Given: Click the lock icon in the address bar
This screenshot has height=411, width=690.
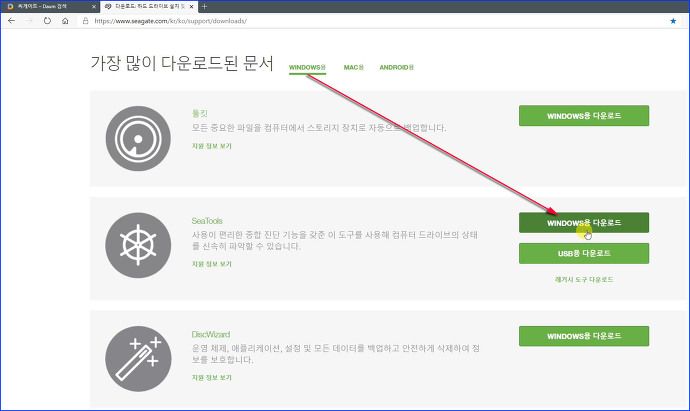Looking at the screenshot, I should (85, 21).
